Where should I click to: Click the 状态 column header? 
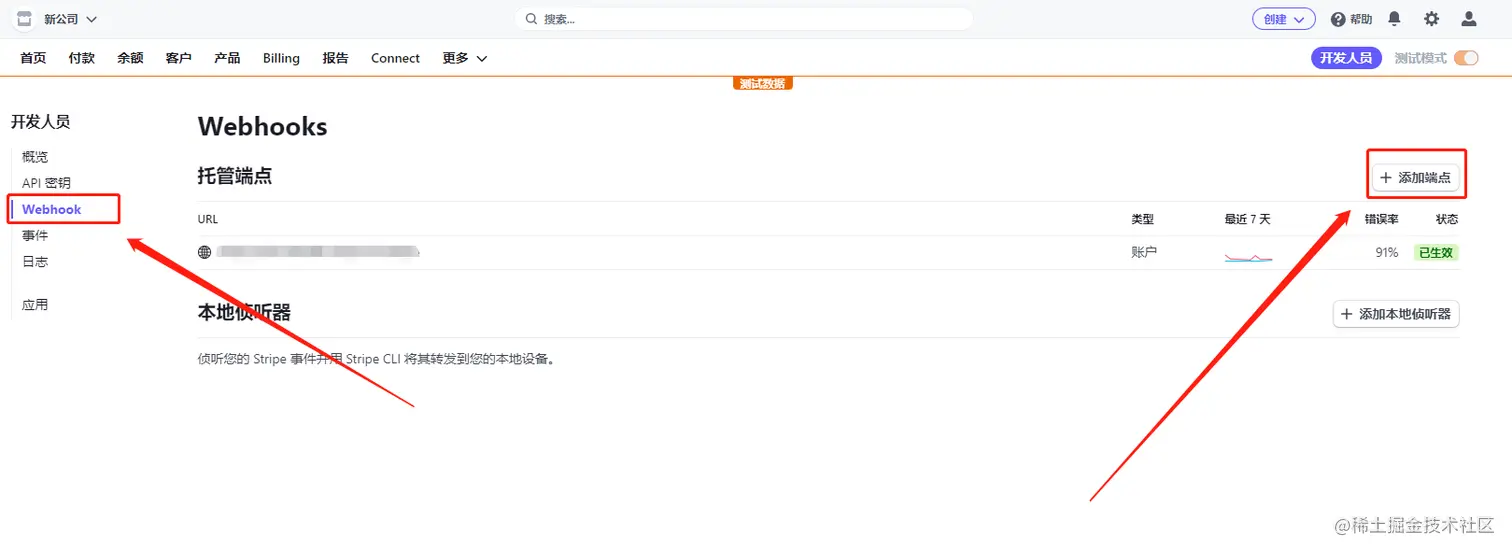click(1447, 219)
